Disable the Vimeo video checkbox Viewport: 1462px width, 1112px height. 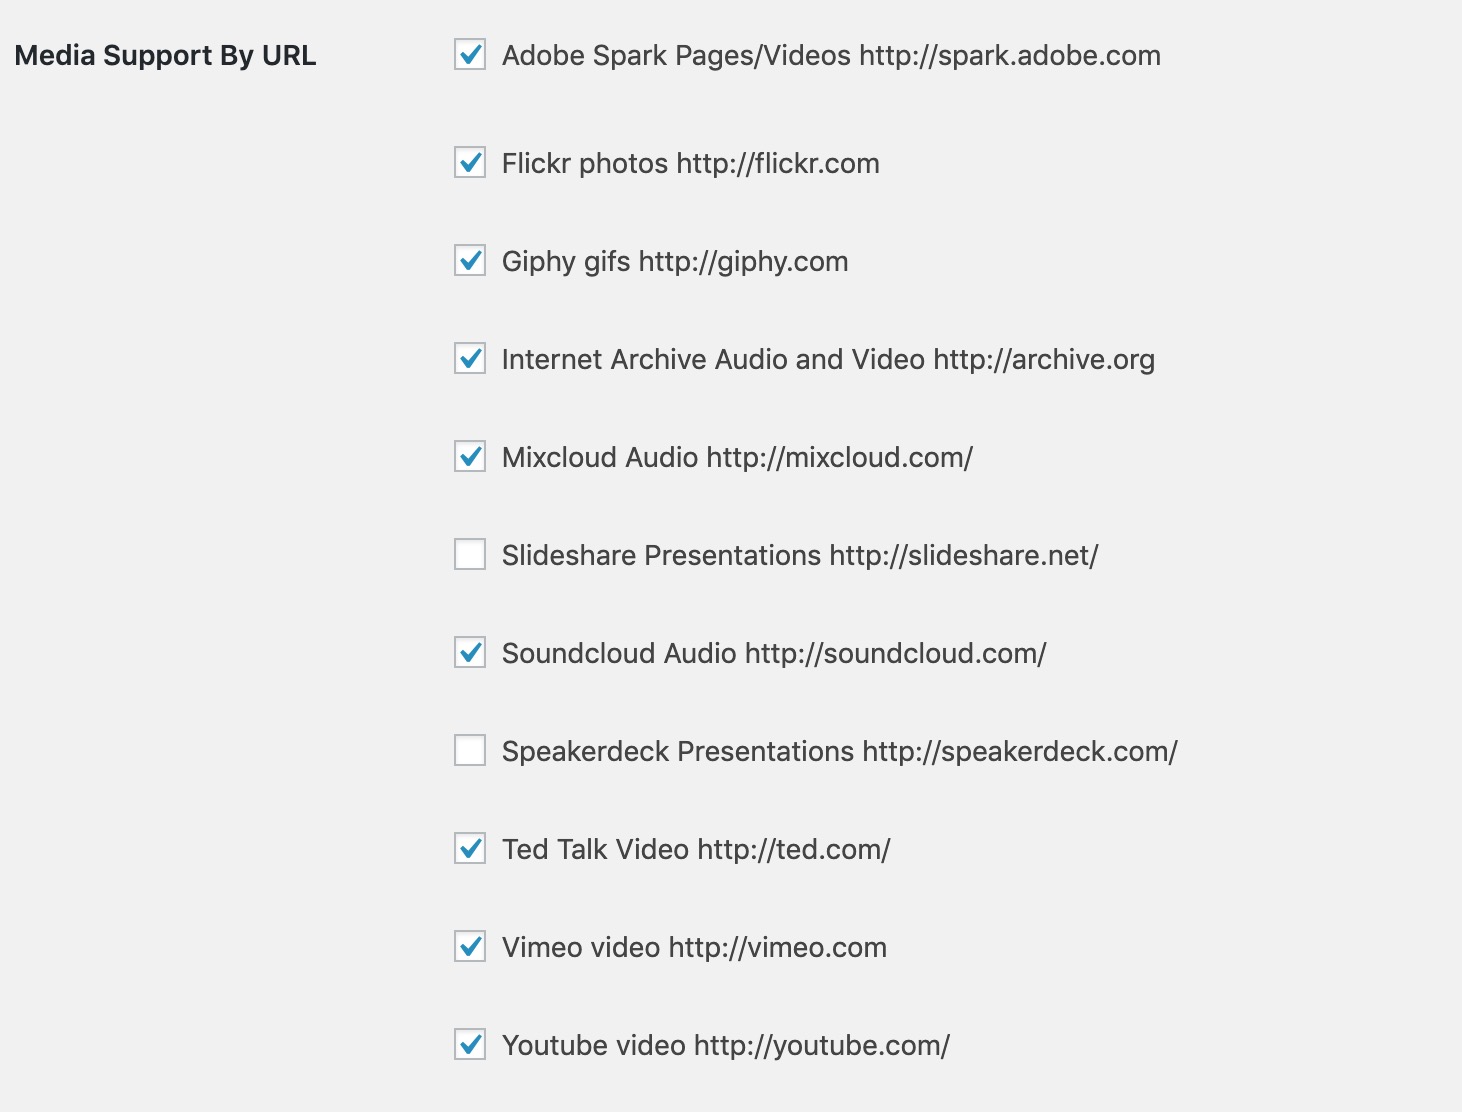[x=470, y=947]
